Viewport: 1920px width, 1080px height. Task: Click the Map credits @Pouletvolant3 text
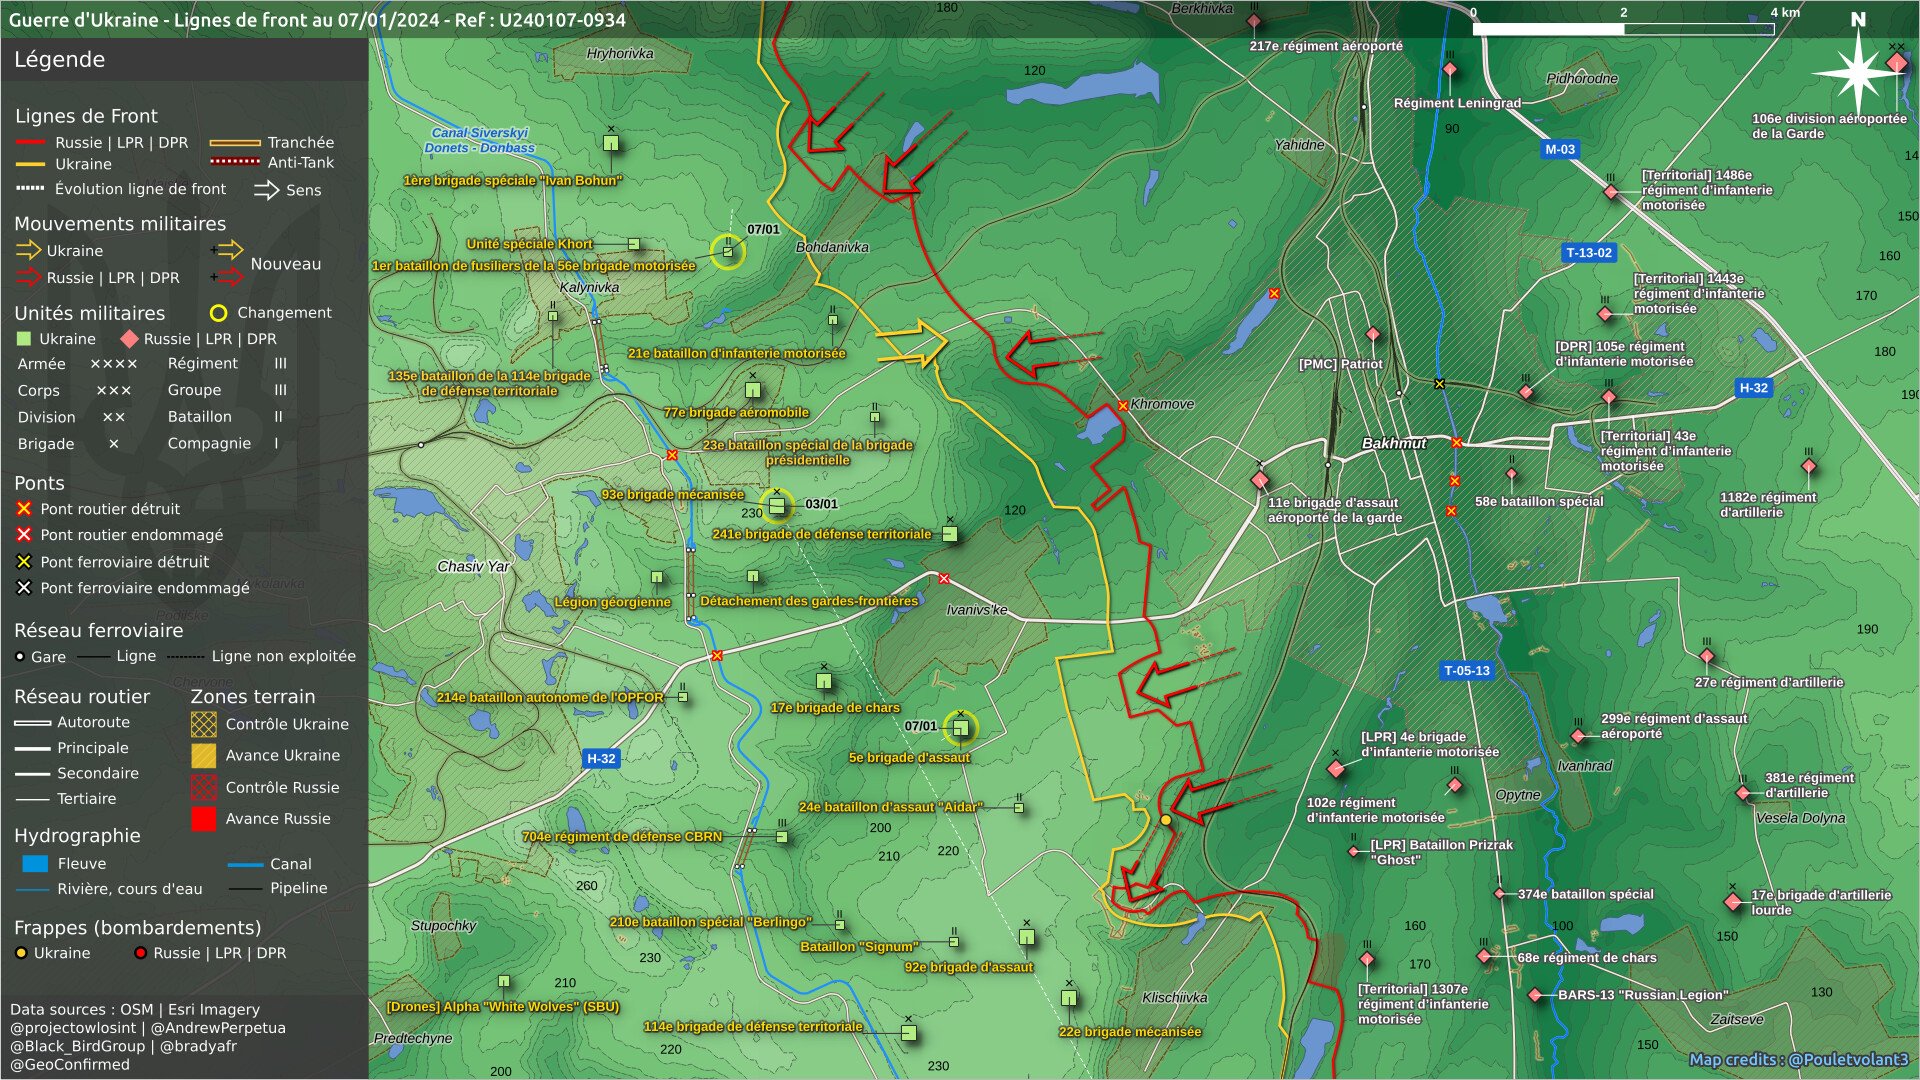(x=1799, y=1059)
